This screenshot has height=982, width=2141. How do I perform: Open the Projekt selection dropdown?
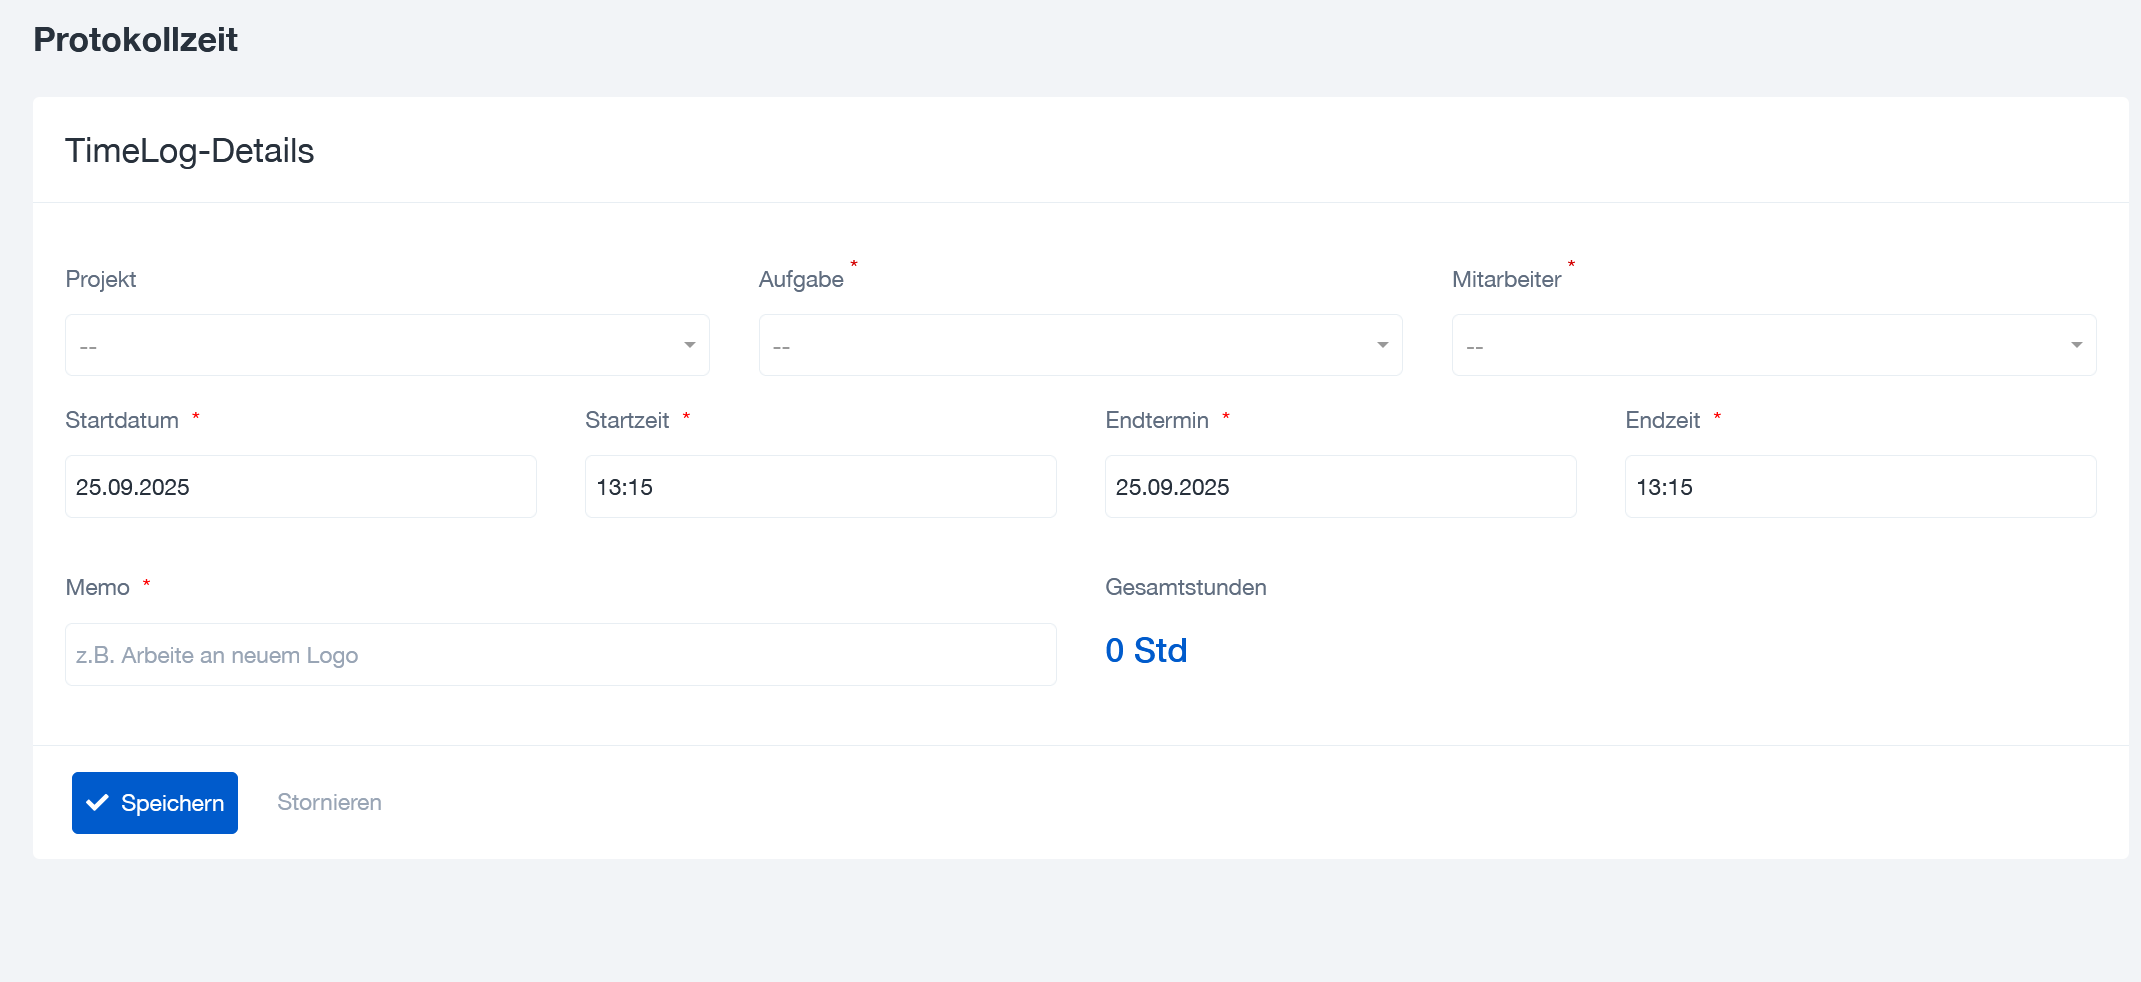coord(386,345)
